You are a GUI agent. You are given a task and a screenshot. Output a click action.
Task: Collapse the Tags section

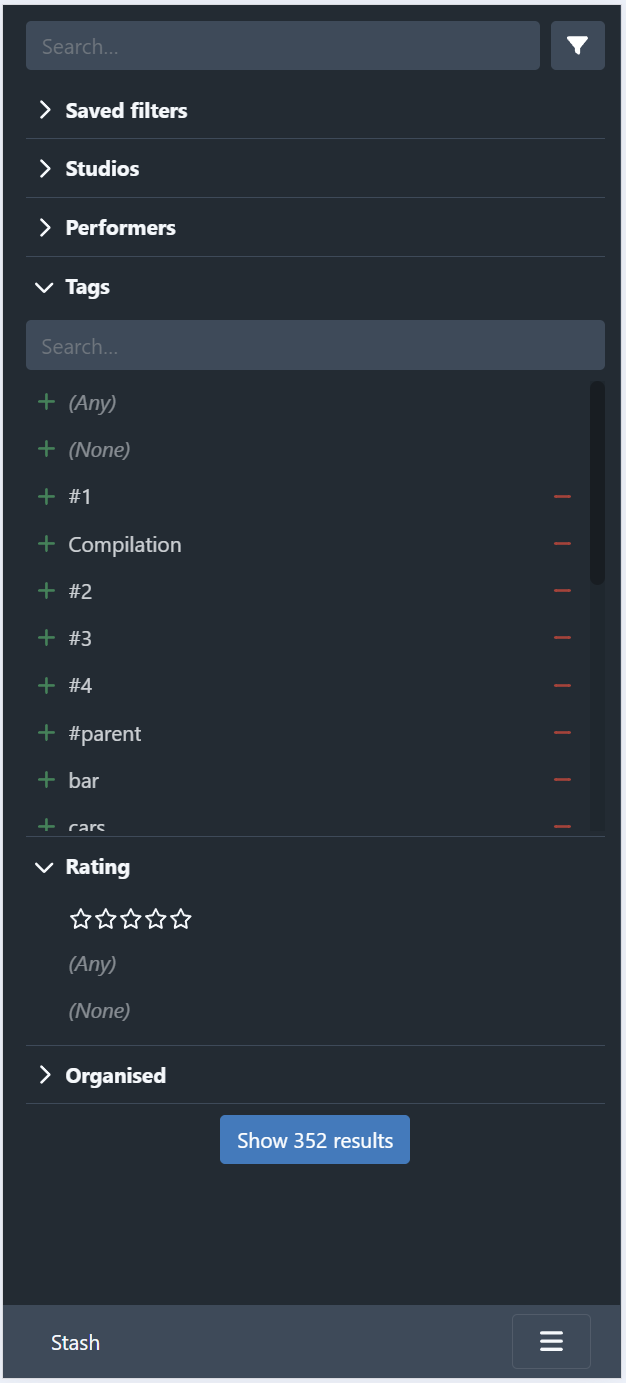315,287
